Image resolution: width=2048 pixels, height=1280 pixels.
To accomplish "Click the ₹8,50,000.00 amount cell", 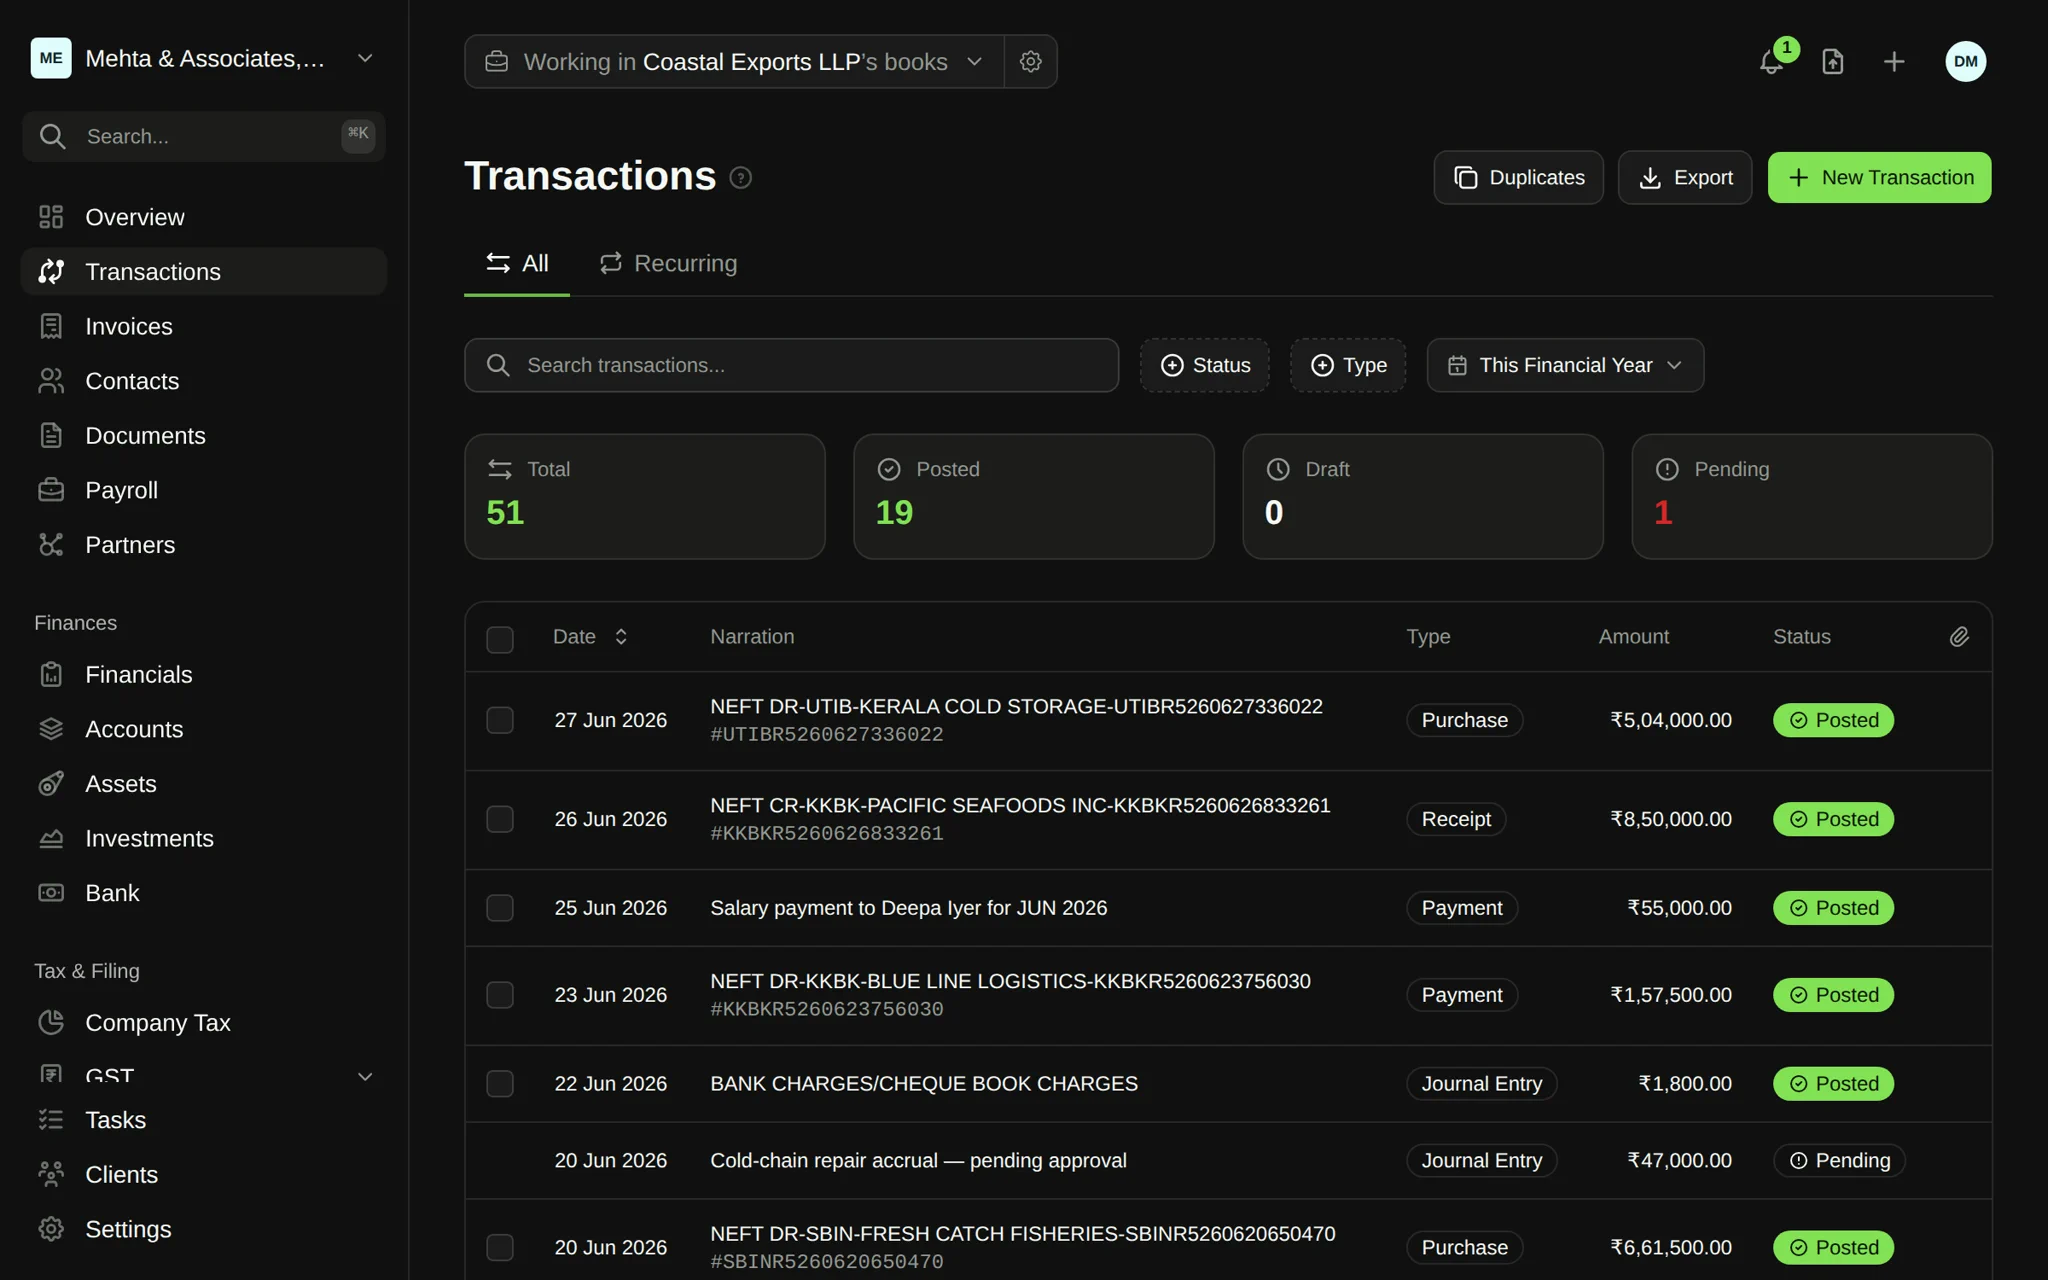I will point(1670,819).
